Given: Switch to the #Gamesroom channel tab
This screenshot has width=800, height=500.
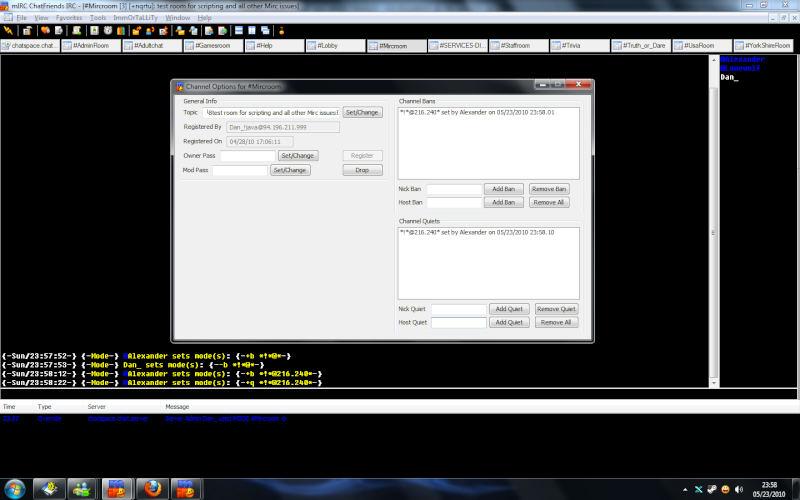Looking at the screenshot, I should [x=213, y=45].
